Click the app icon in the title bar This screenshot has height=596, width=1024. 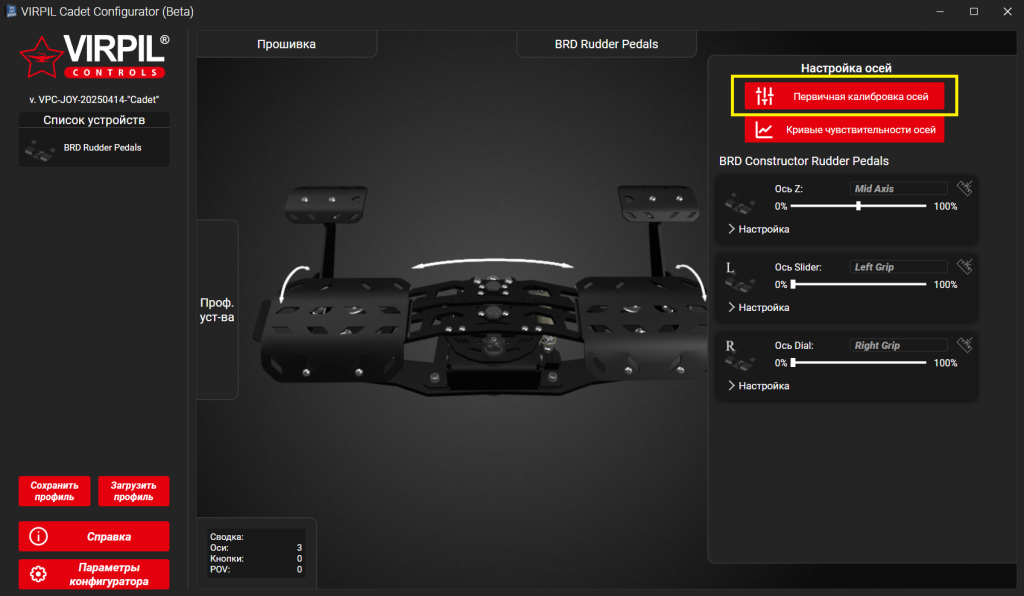[10, 11]
